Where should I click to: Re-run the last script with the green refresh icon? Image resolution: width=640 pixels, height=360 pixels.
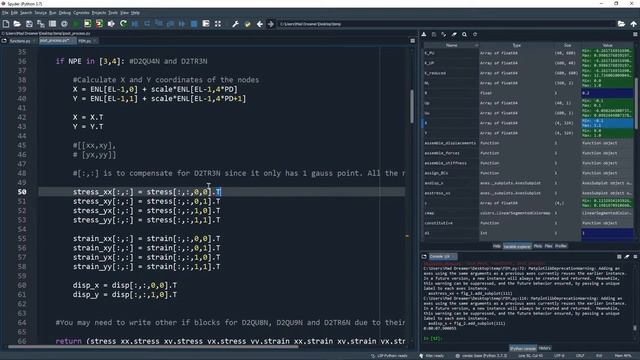(x=123, y=24)
